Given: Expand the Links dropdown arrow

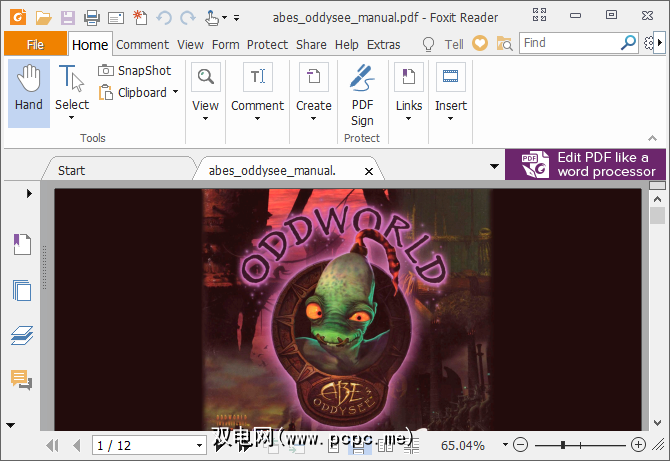Looking at the screenshot, I should point(408,118).
